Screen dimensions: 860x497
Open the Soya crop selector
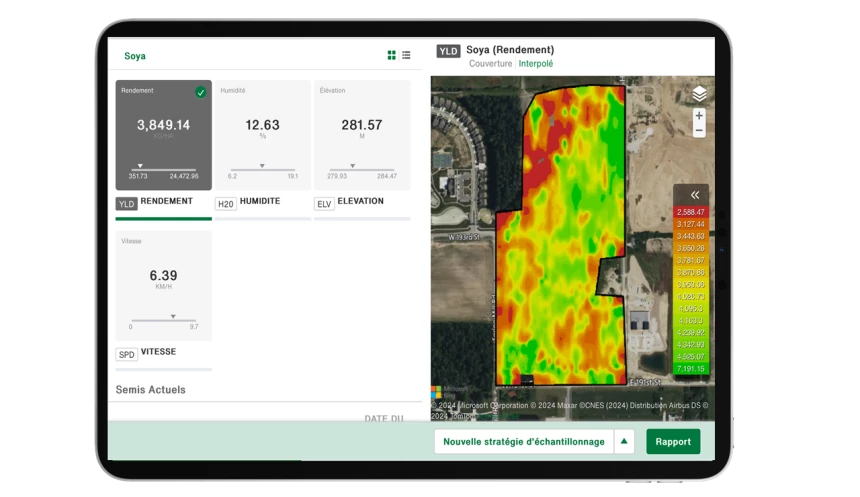[x=135, y=56]
